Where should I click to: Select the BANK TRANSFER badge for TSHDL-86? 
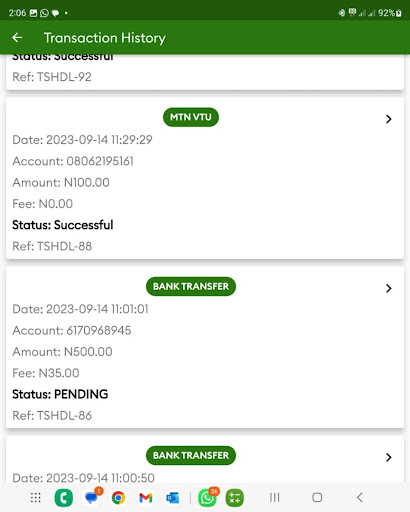click(191, 286)
